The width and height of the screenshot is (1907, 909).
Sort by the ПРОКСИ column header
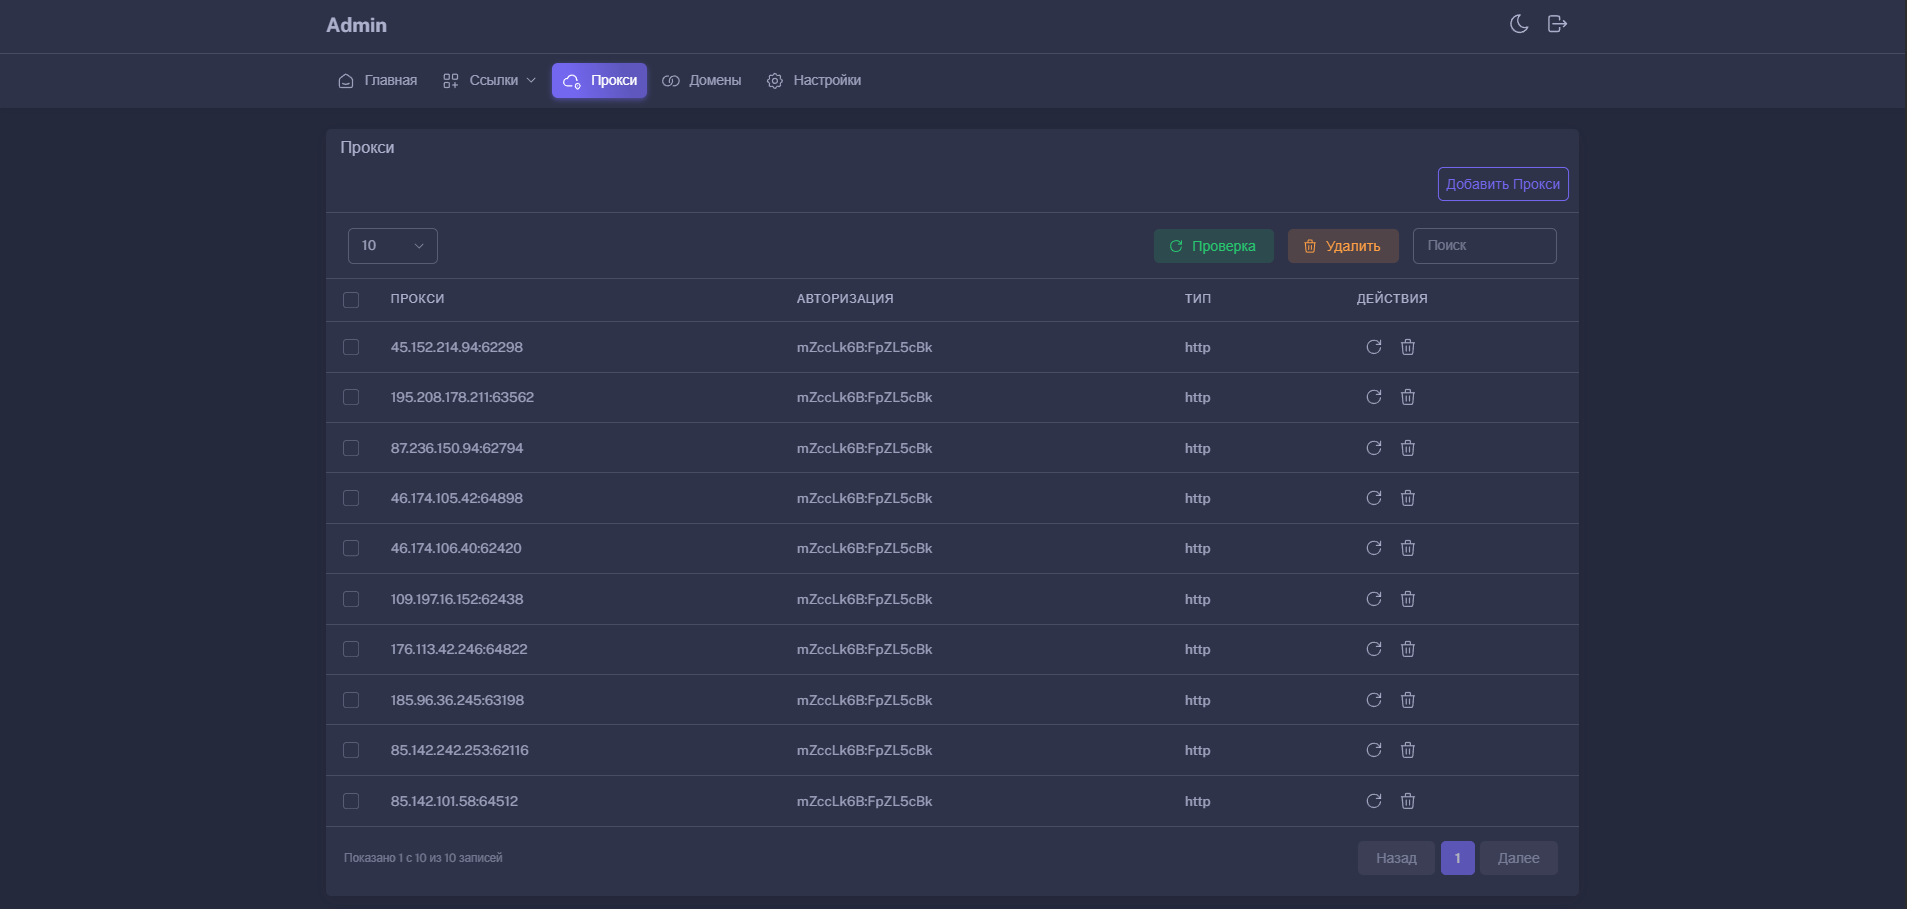[x=417, y=299]
